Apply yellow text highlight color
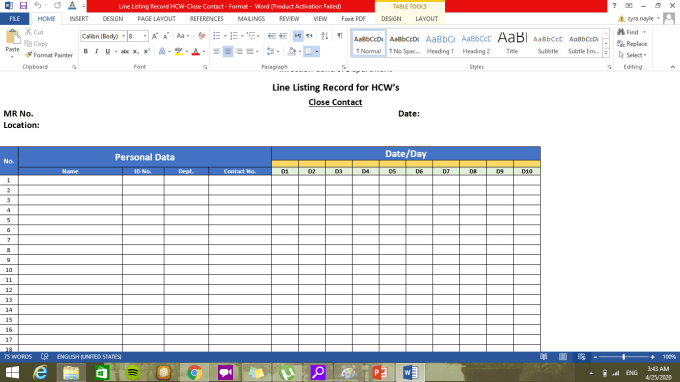 tap(179, 52)
